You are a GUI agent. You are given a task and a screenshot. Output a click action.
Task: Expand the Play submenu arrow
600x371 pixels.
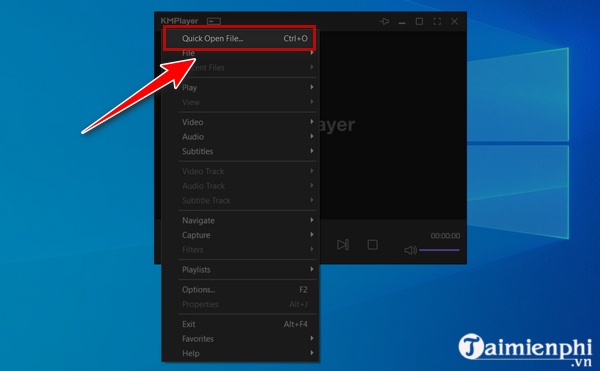click(x=312, y=87)
